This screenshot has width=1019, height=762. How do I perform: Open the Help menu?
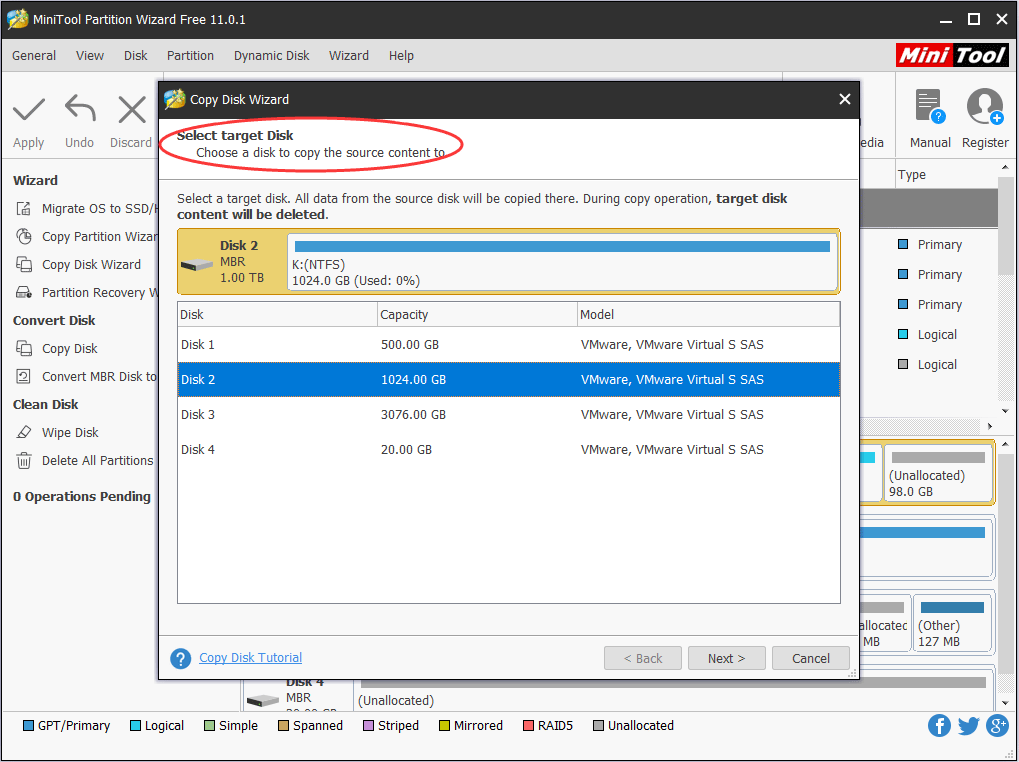click(x=401, y=56)
